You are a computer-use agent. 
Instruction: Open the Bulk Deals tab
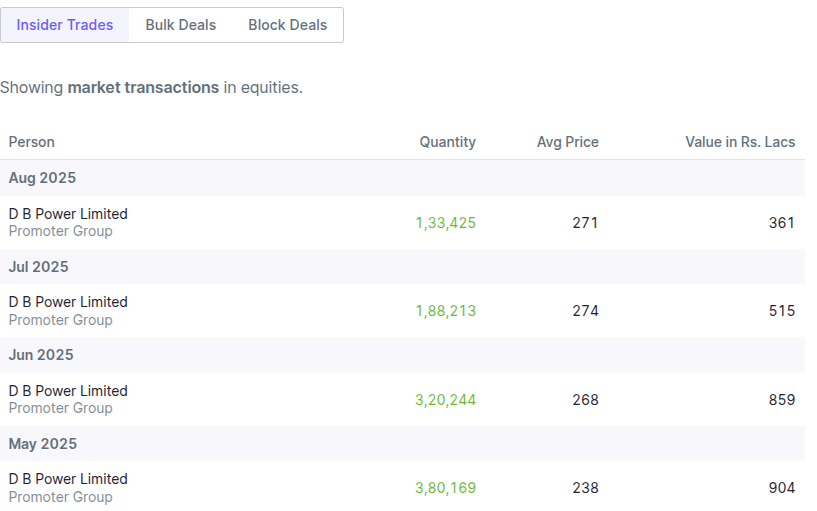click(181, 25)
